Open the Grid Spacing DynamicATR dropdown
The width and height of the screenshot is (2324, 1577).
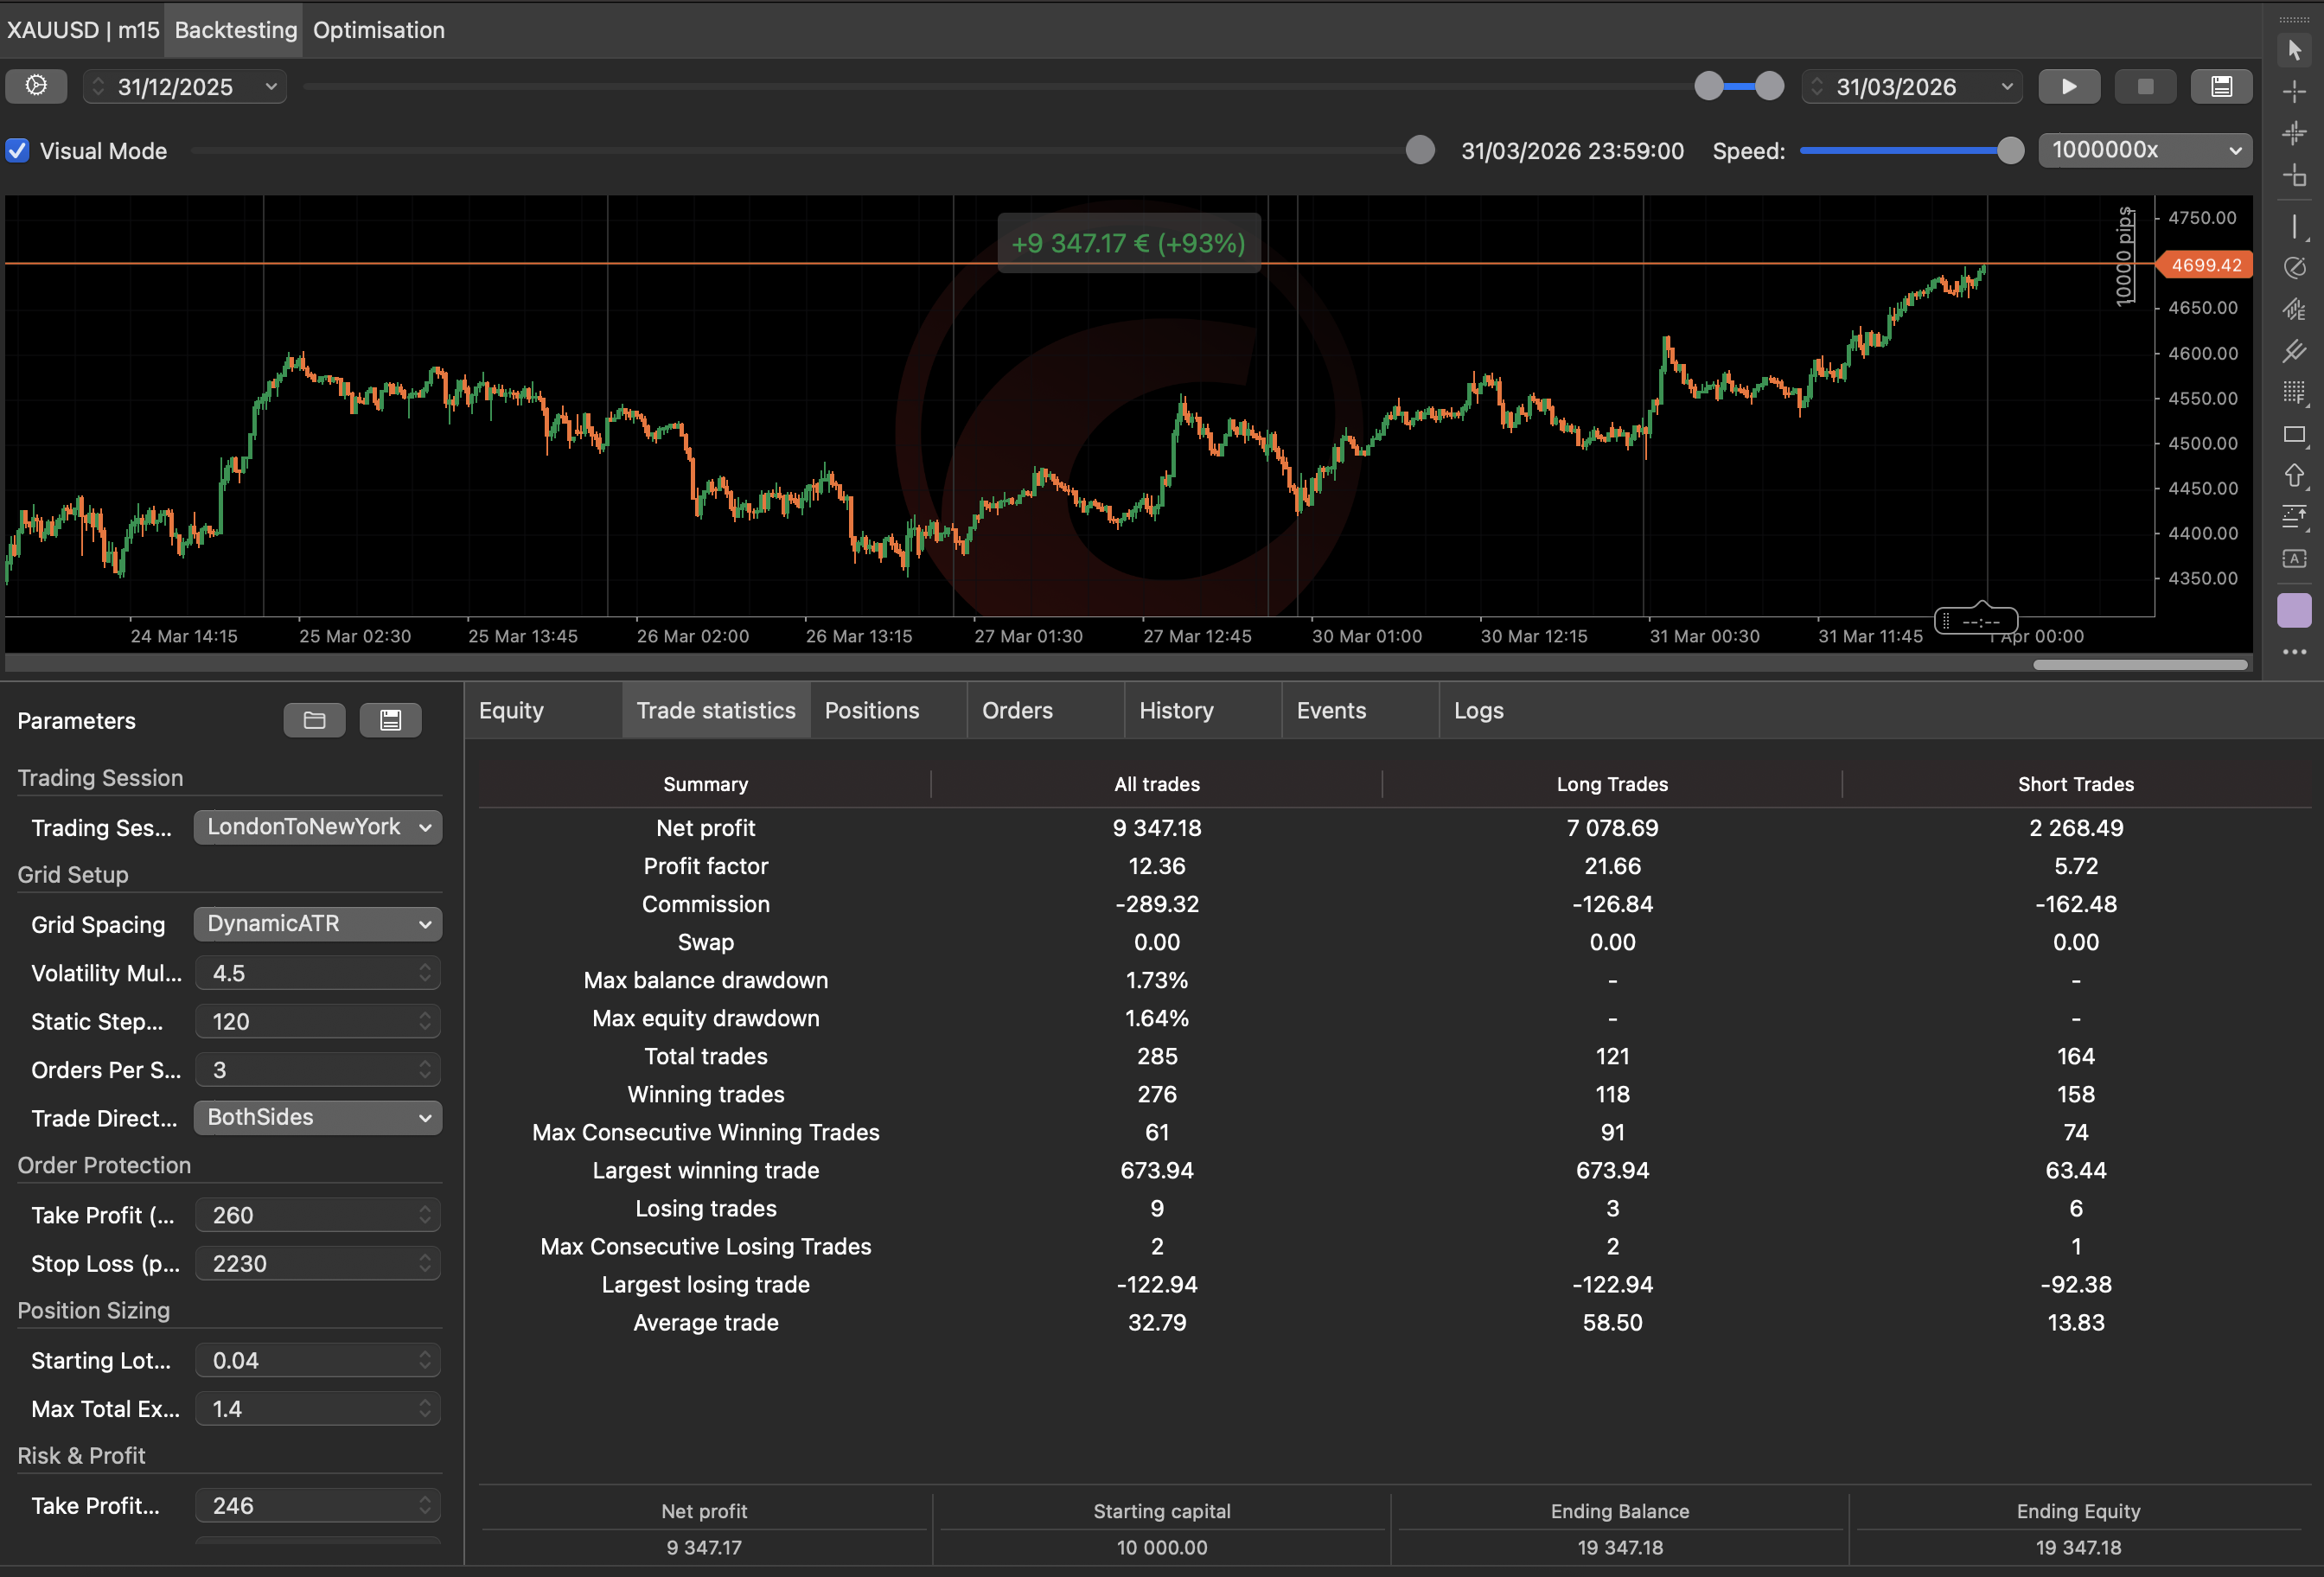[317, 924]
